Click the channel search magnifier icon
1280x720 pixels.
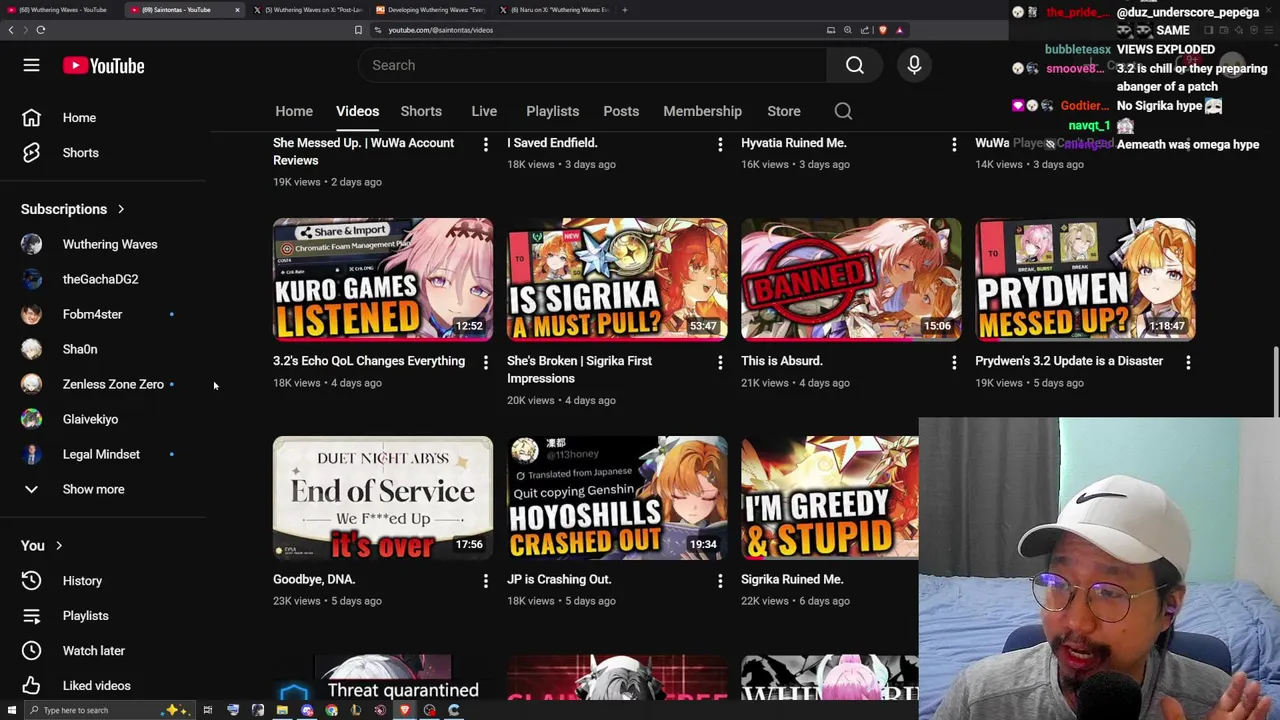(843, 111)
